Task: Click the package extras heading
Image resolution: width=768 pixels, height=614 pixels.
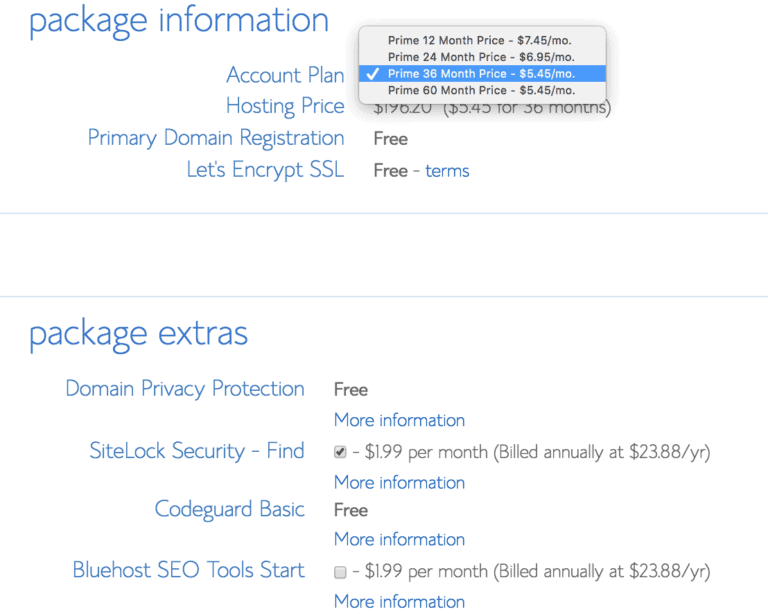Action: tap(139, 334)
